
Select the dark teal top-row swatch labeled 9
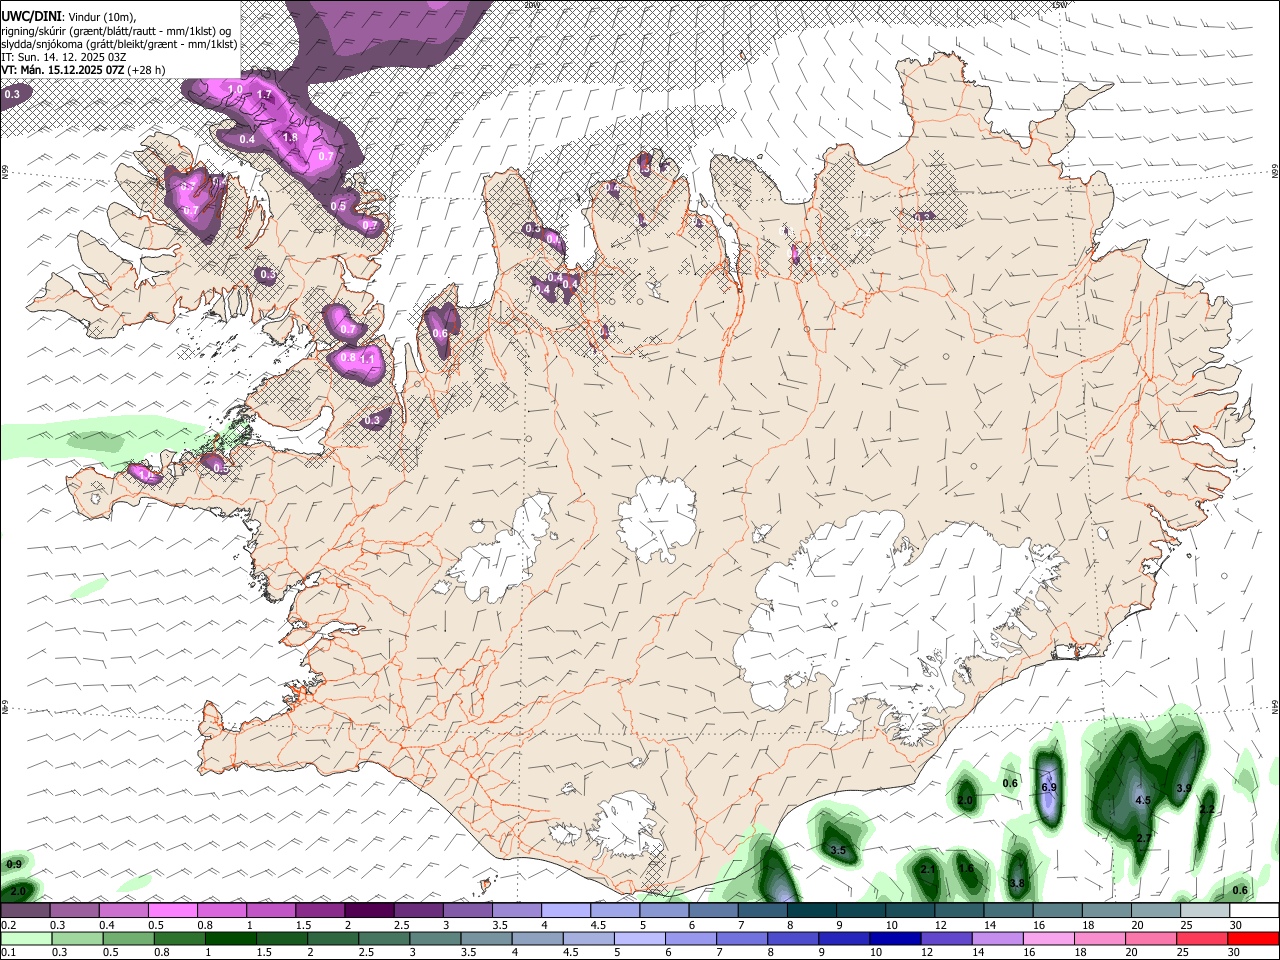861,910
